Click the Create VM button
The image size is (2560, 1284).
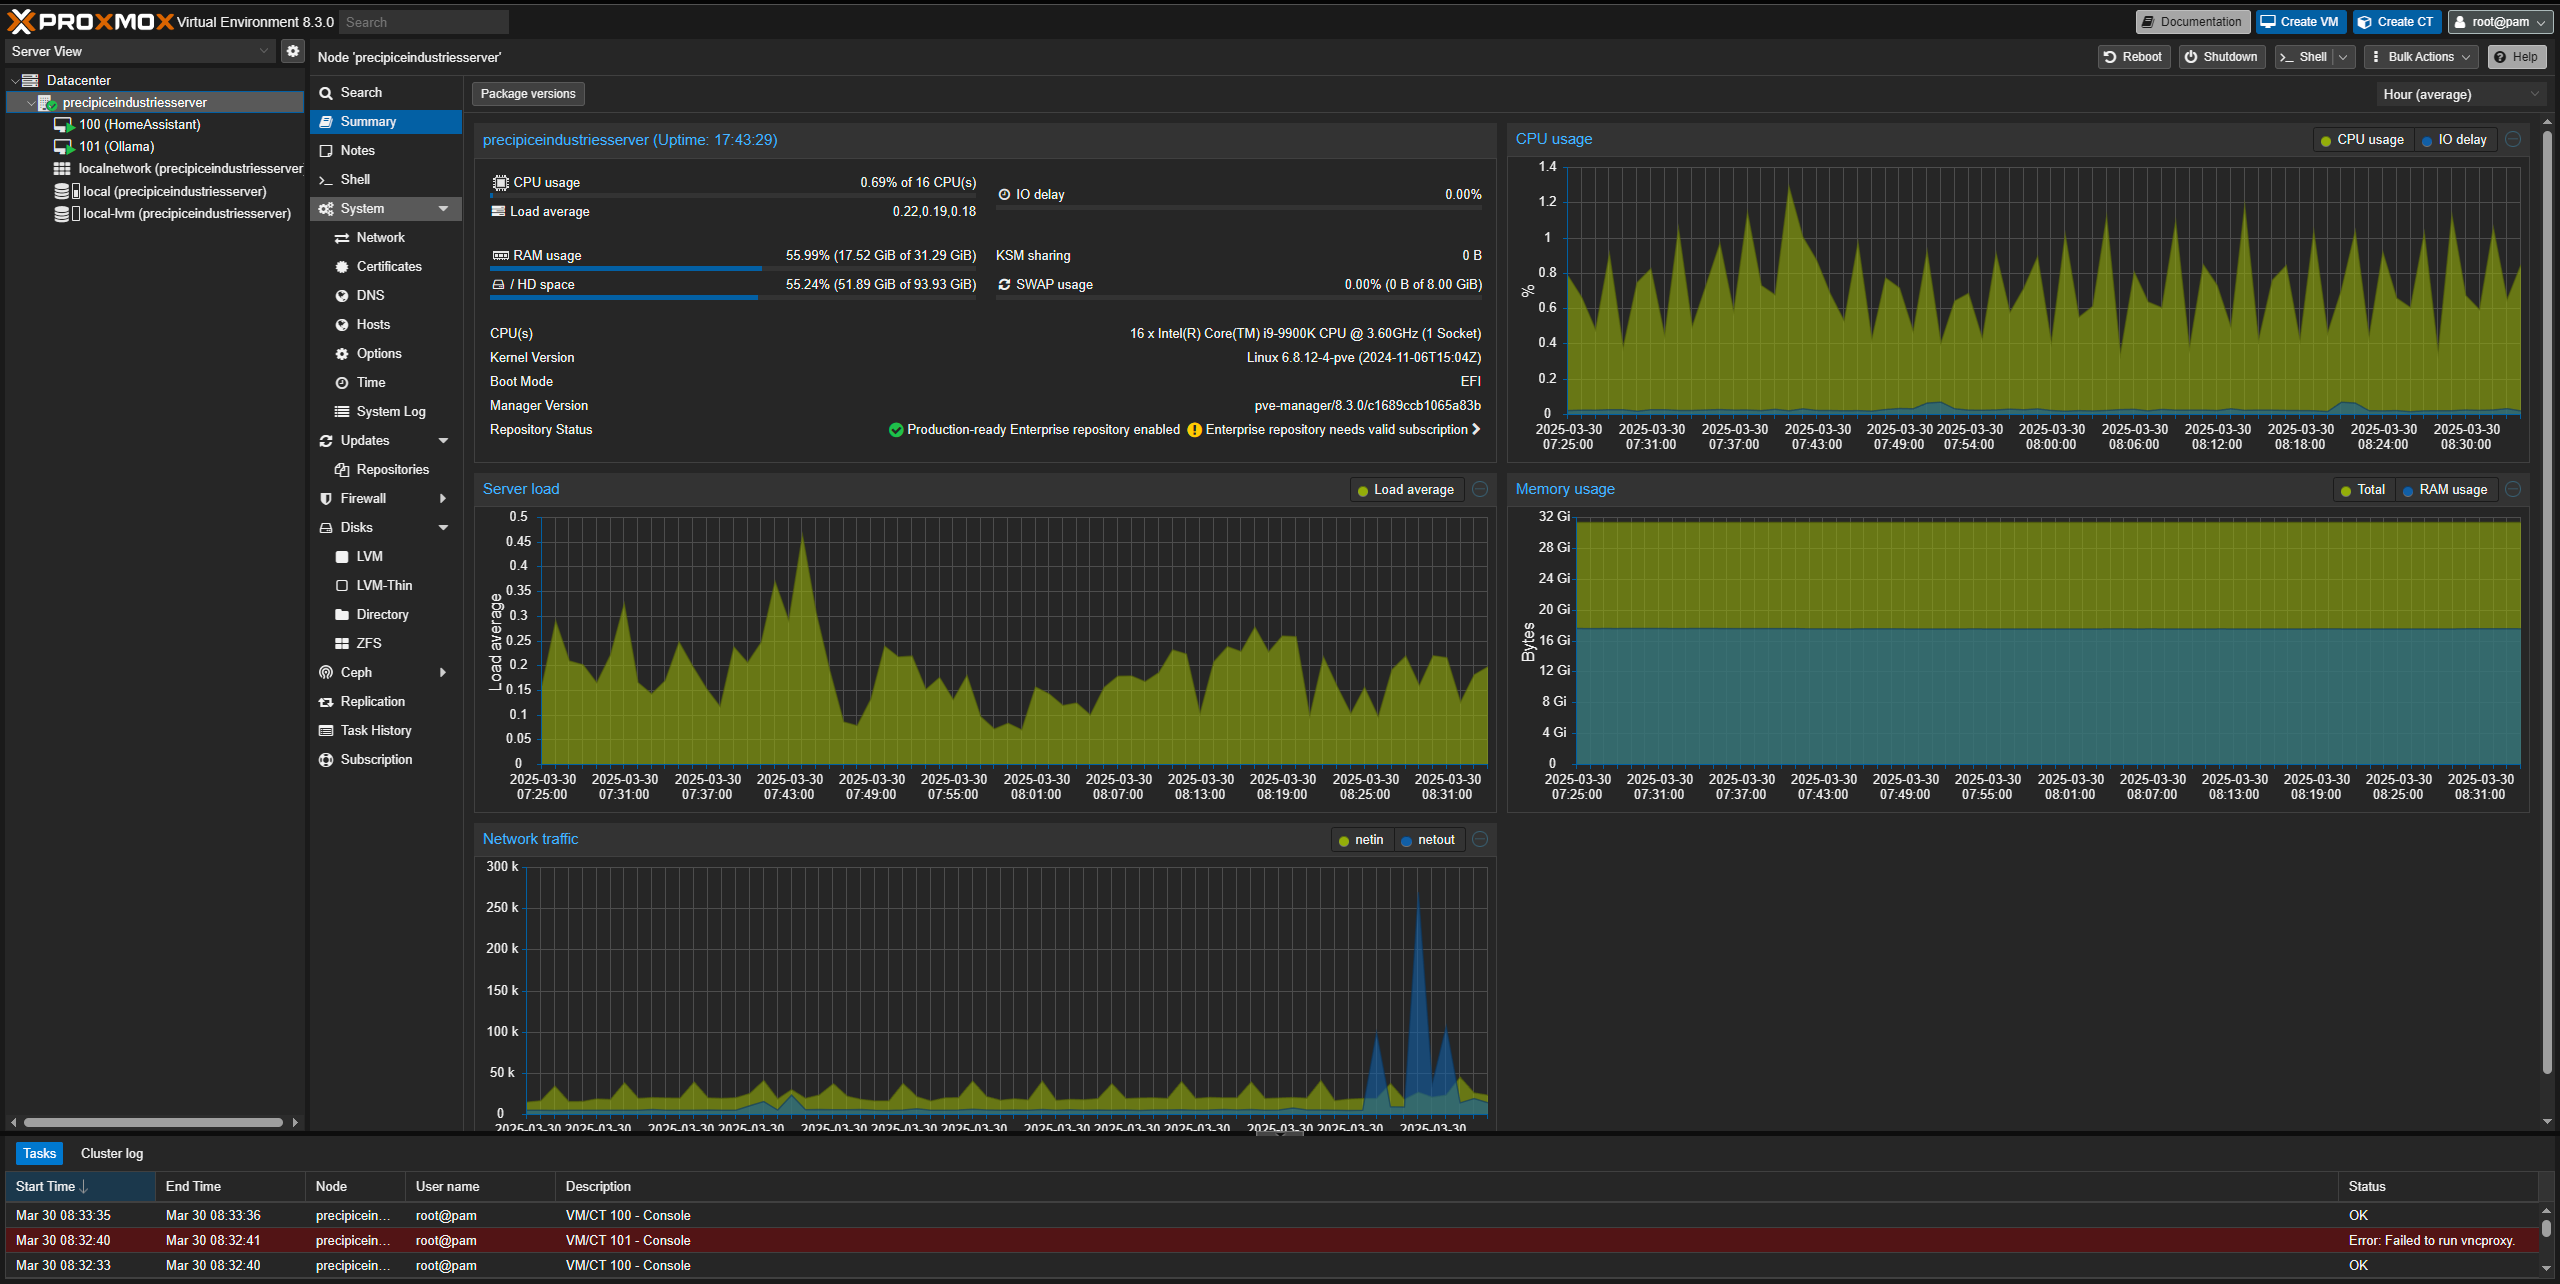tap(2300, 22)
